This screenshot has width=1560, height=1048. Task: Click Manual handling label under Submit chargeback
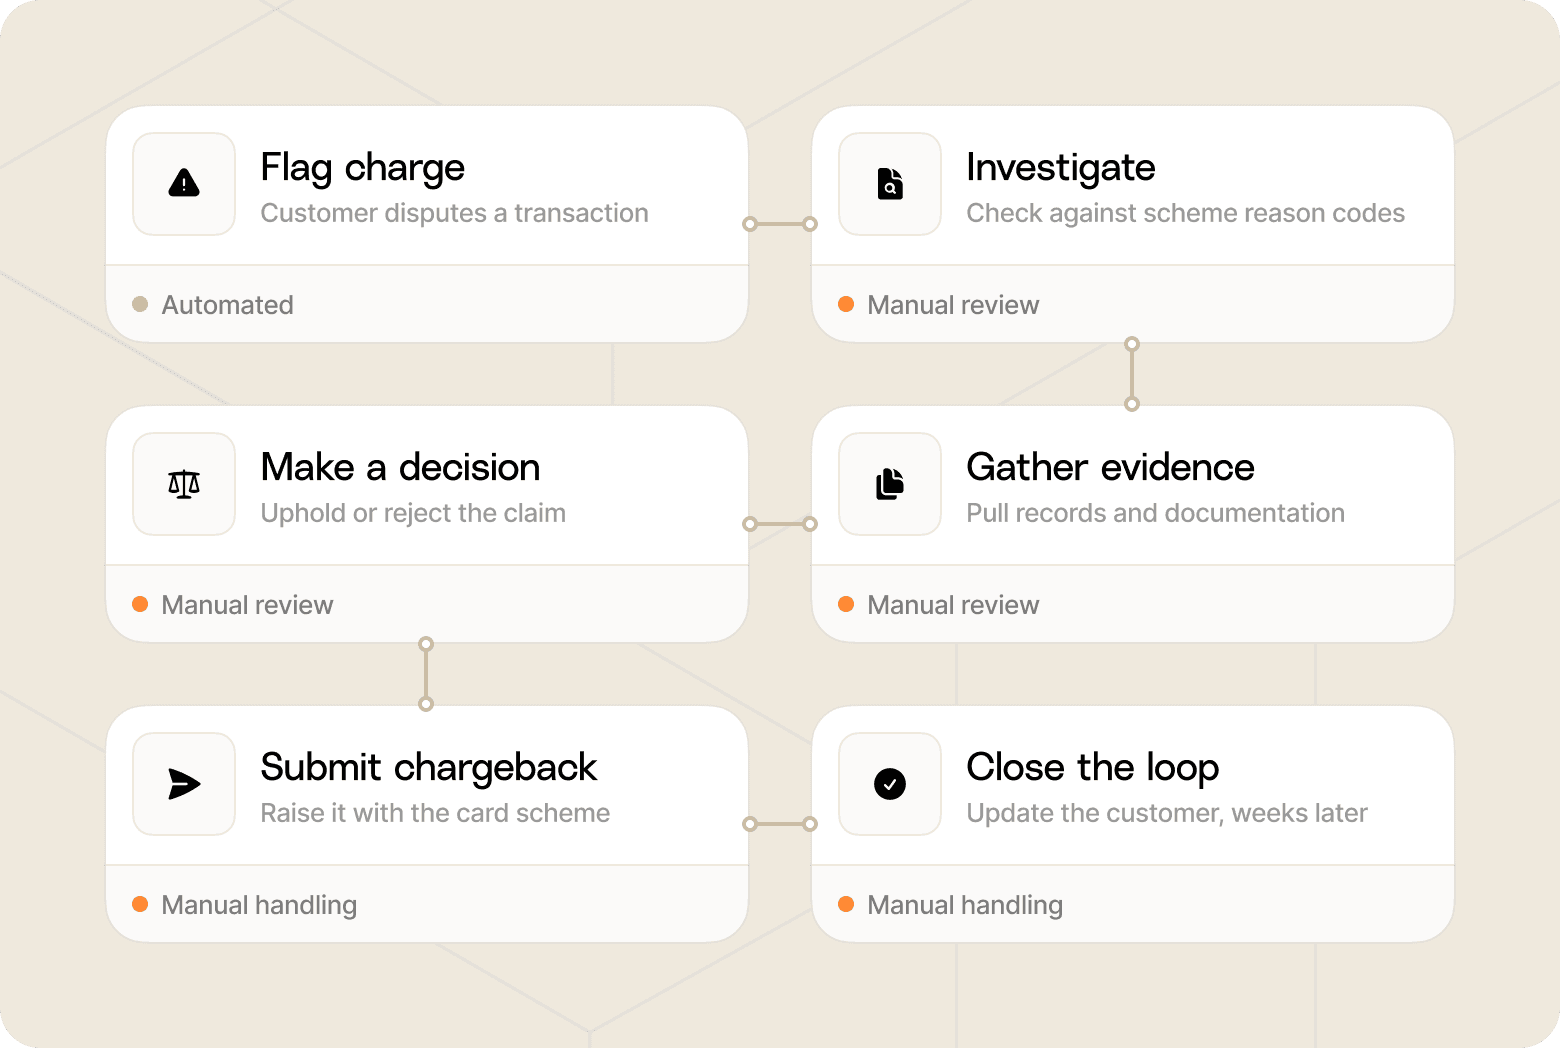[x=259, y=905]
